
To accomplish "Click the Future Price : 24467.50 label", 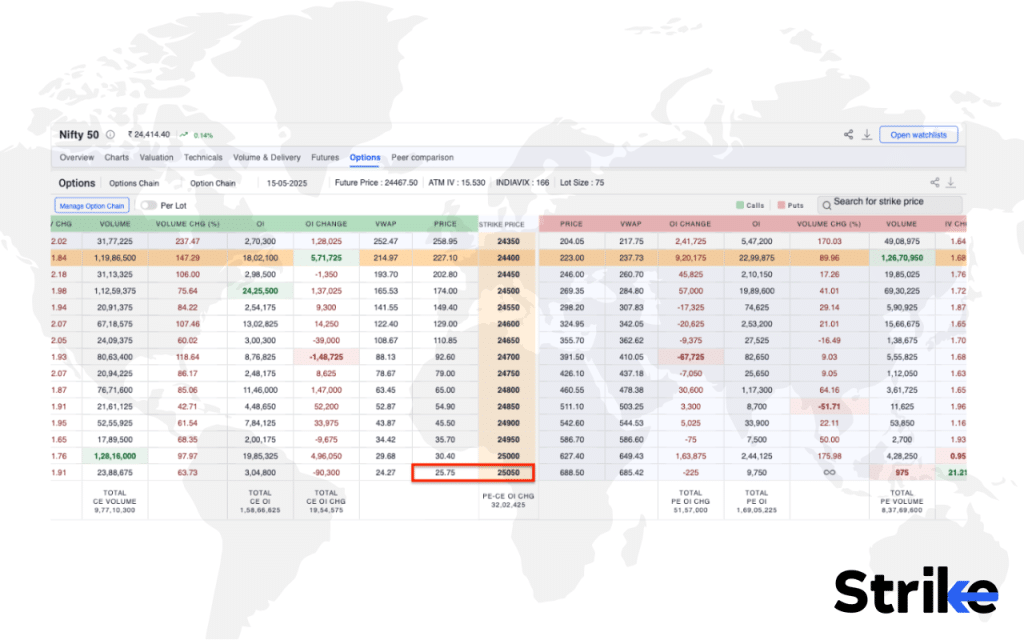I will pos(376,183).
